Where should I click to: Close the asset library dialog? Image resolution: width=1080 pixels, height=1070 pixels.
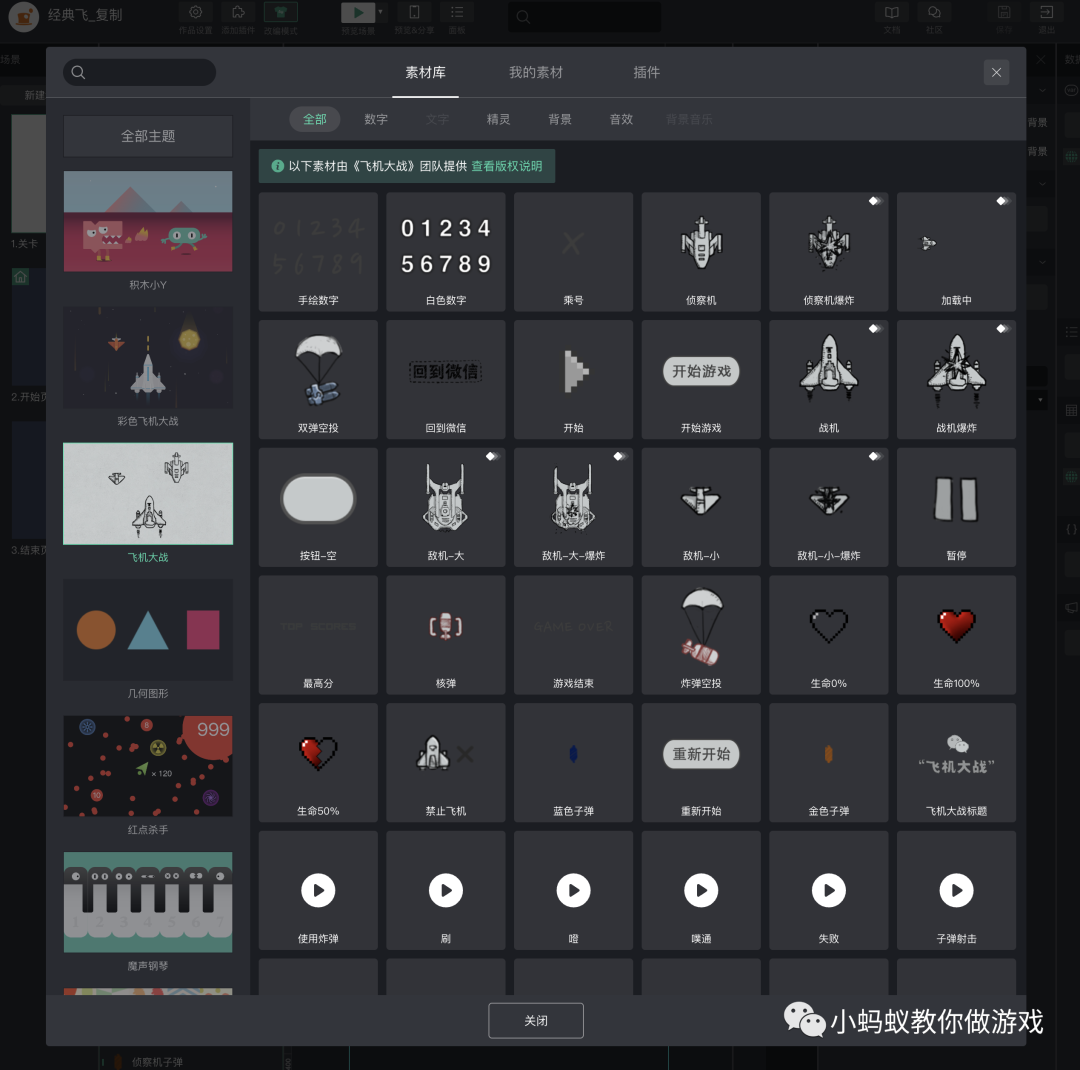[996, 72]
